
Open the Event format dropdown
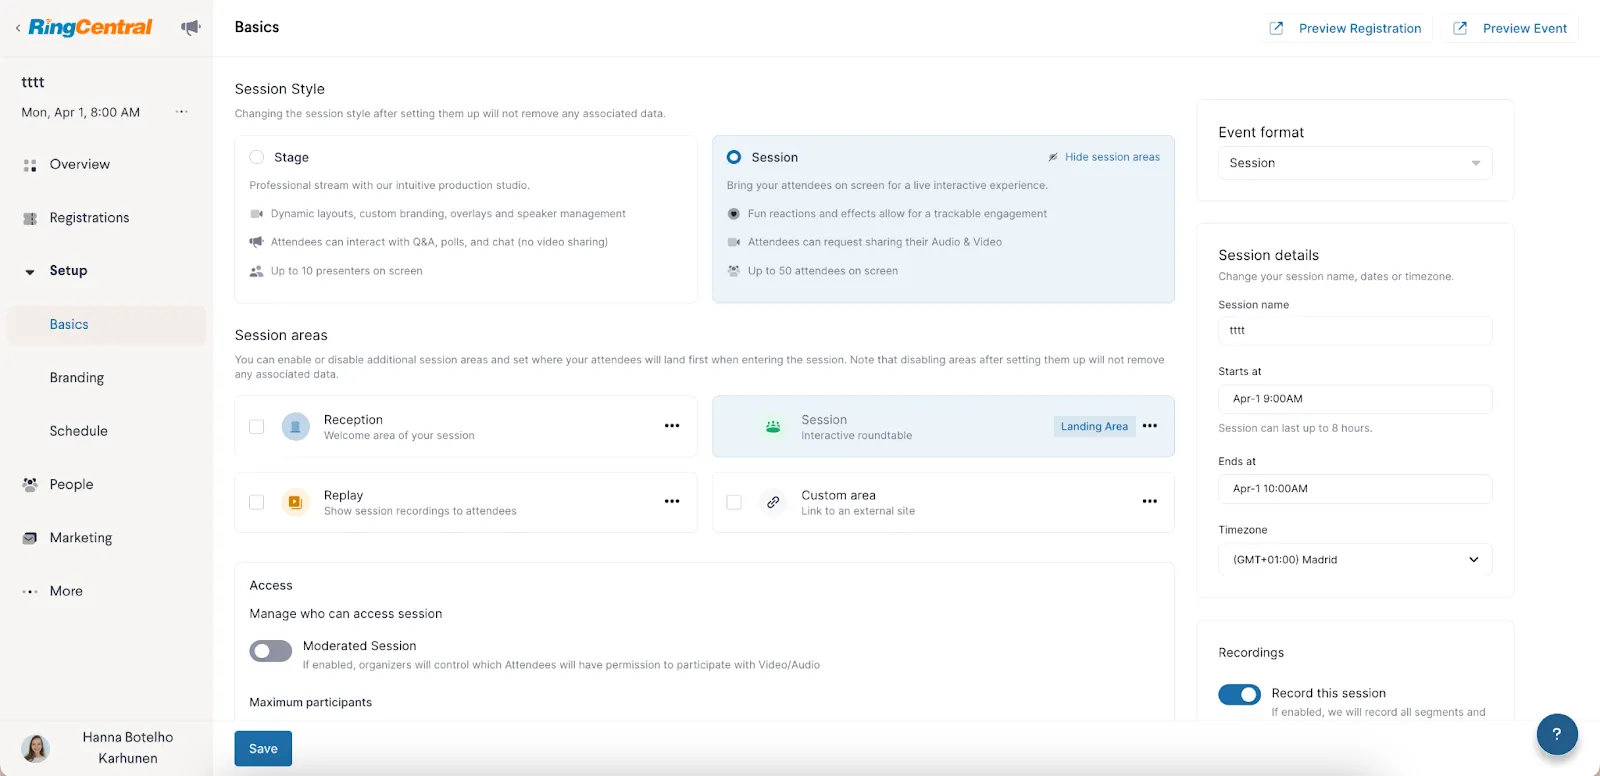click(1354, 163)
